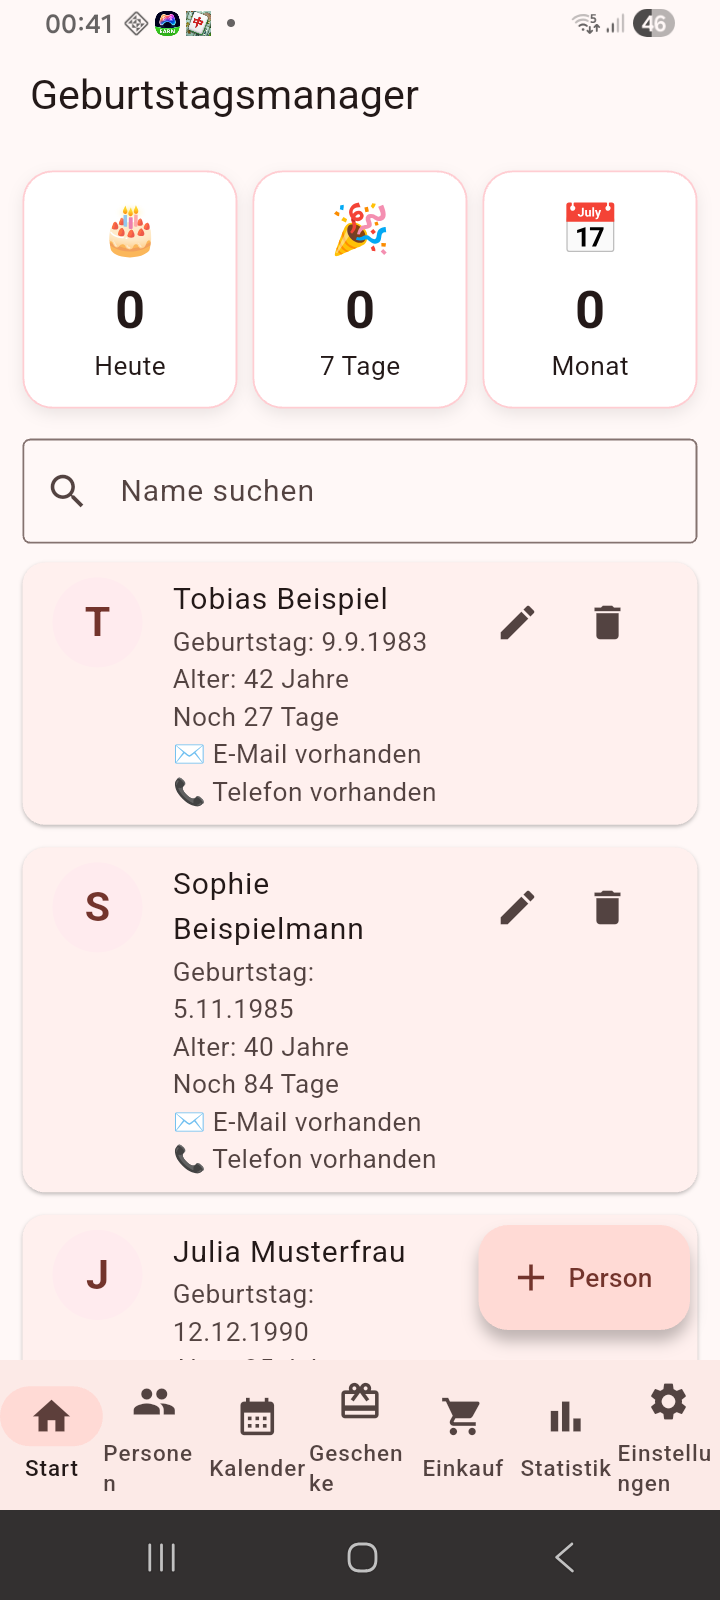Viewport: 720px width, 1600px height.
Task: Select the Start home tab
Action: point(52,1435)
